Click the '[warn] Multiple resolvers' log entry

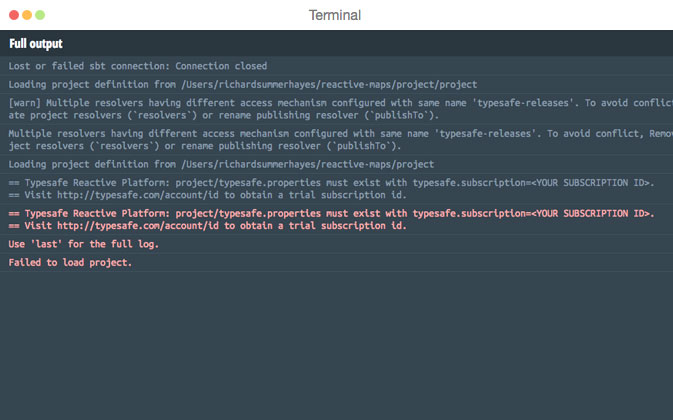pos(336,109)
